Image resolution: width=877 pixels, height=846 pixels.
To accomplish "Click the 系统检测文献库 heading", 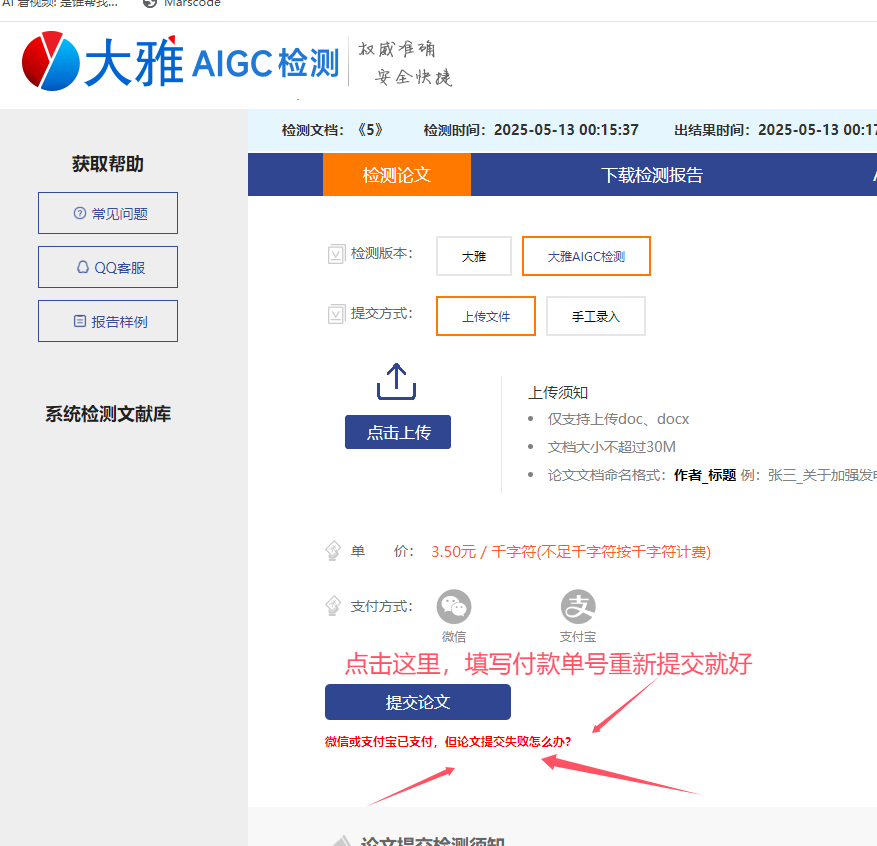I will 108,414.
